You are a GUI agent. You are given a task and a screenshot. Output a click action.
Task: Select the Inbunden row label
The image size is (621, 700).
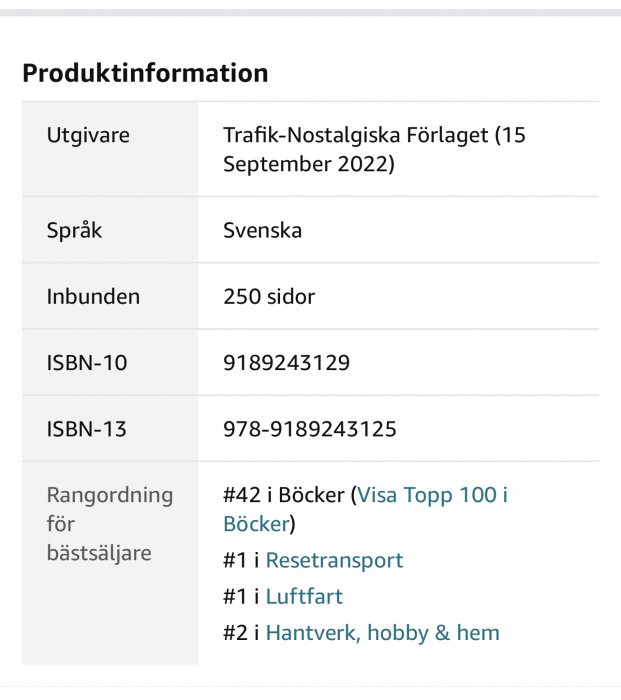coord(93,297)
